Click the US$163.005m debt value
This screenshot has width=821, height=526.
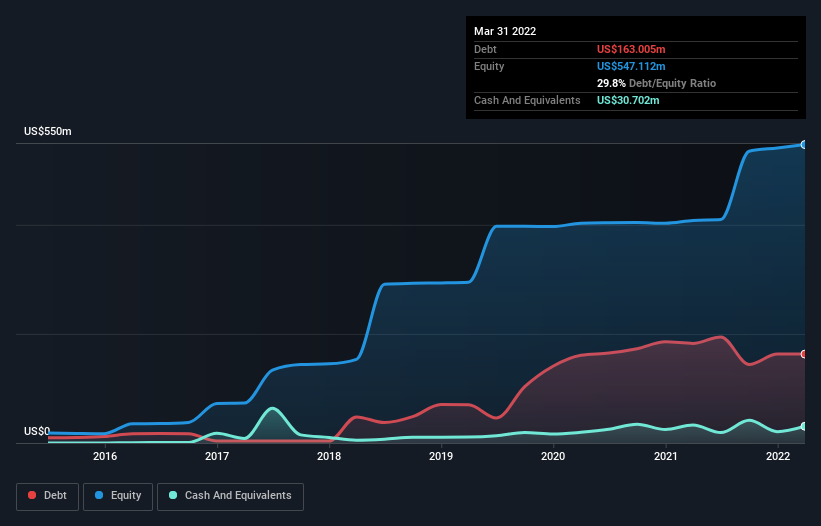pyautogui.click(x=631, y=49)
